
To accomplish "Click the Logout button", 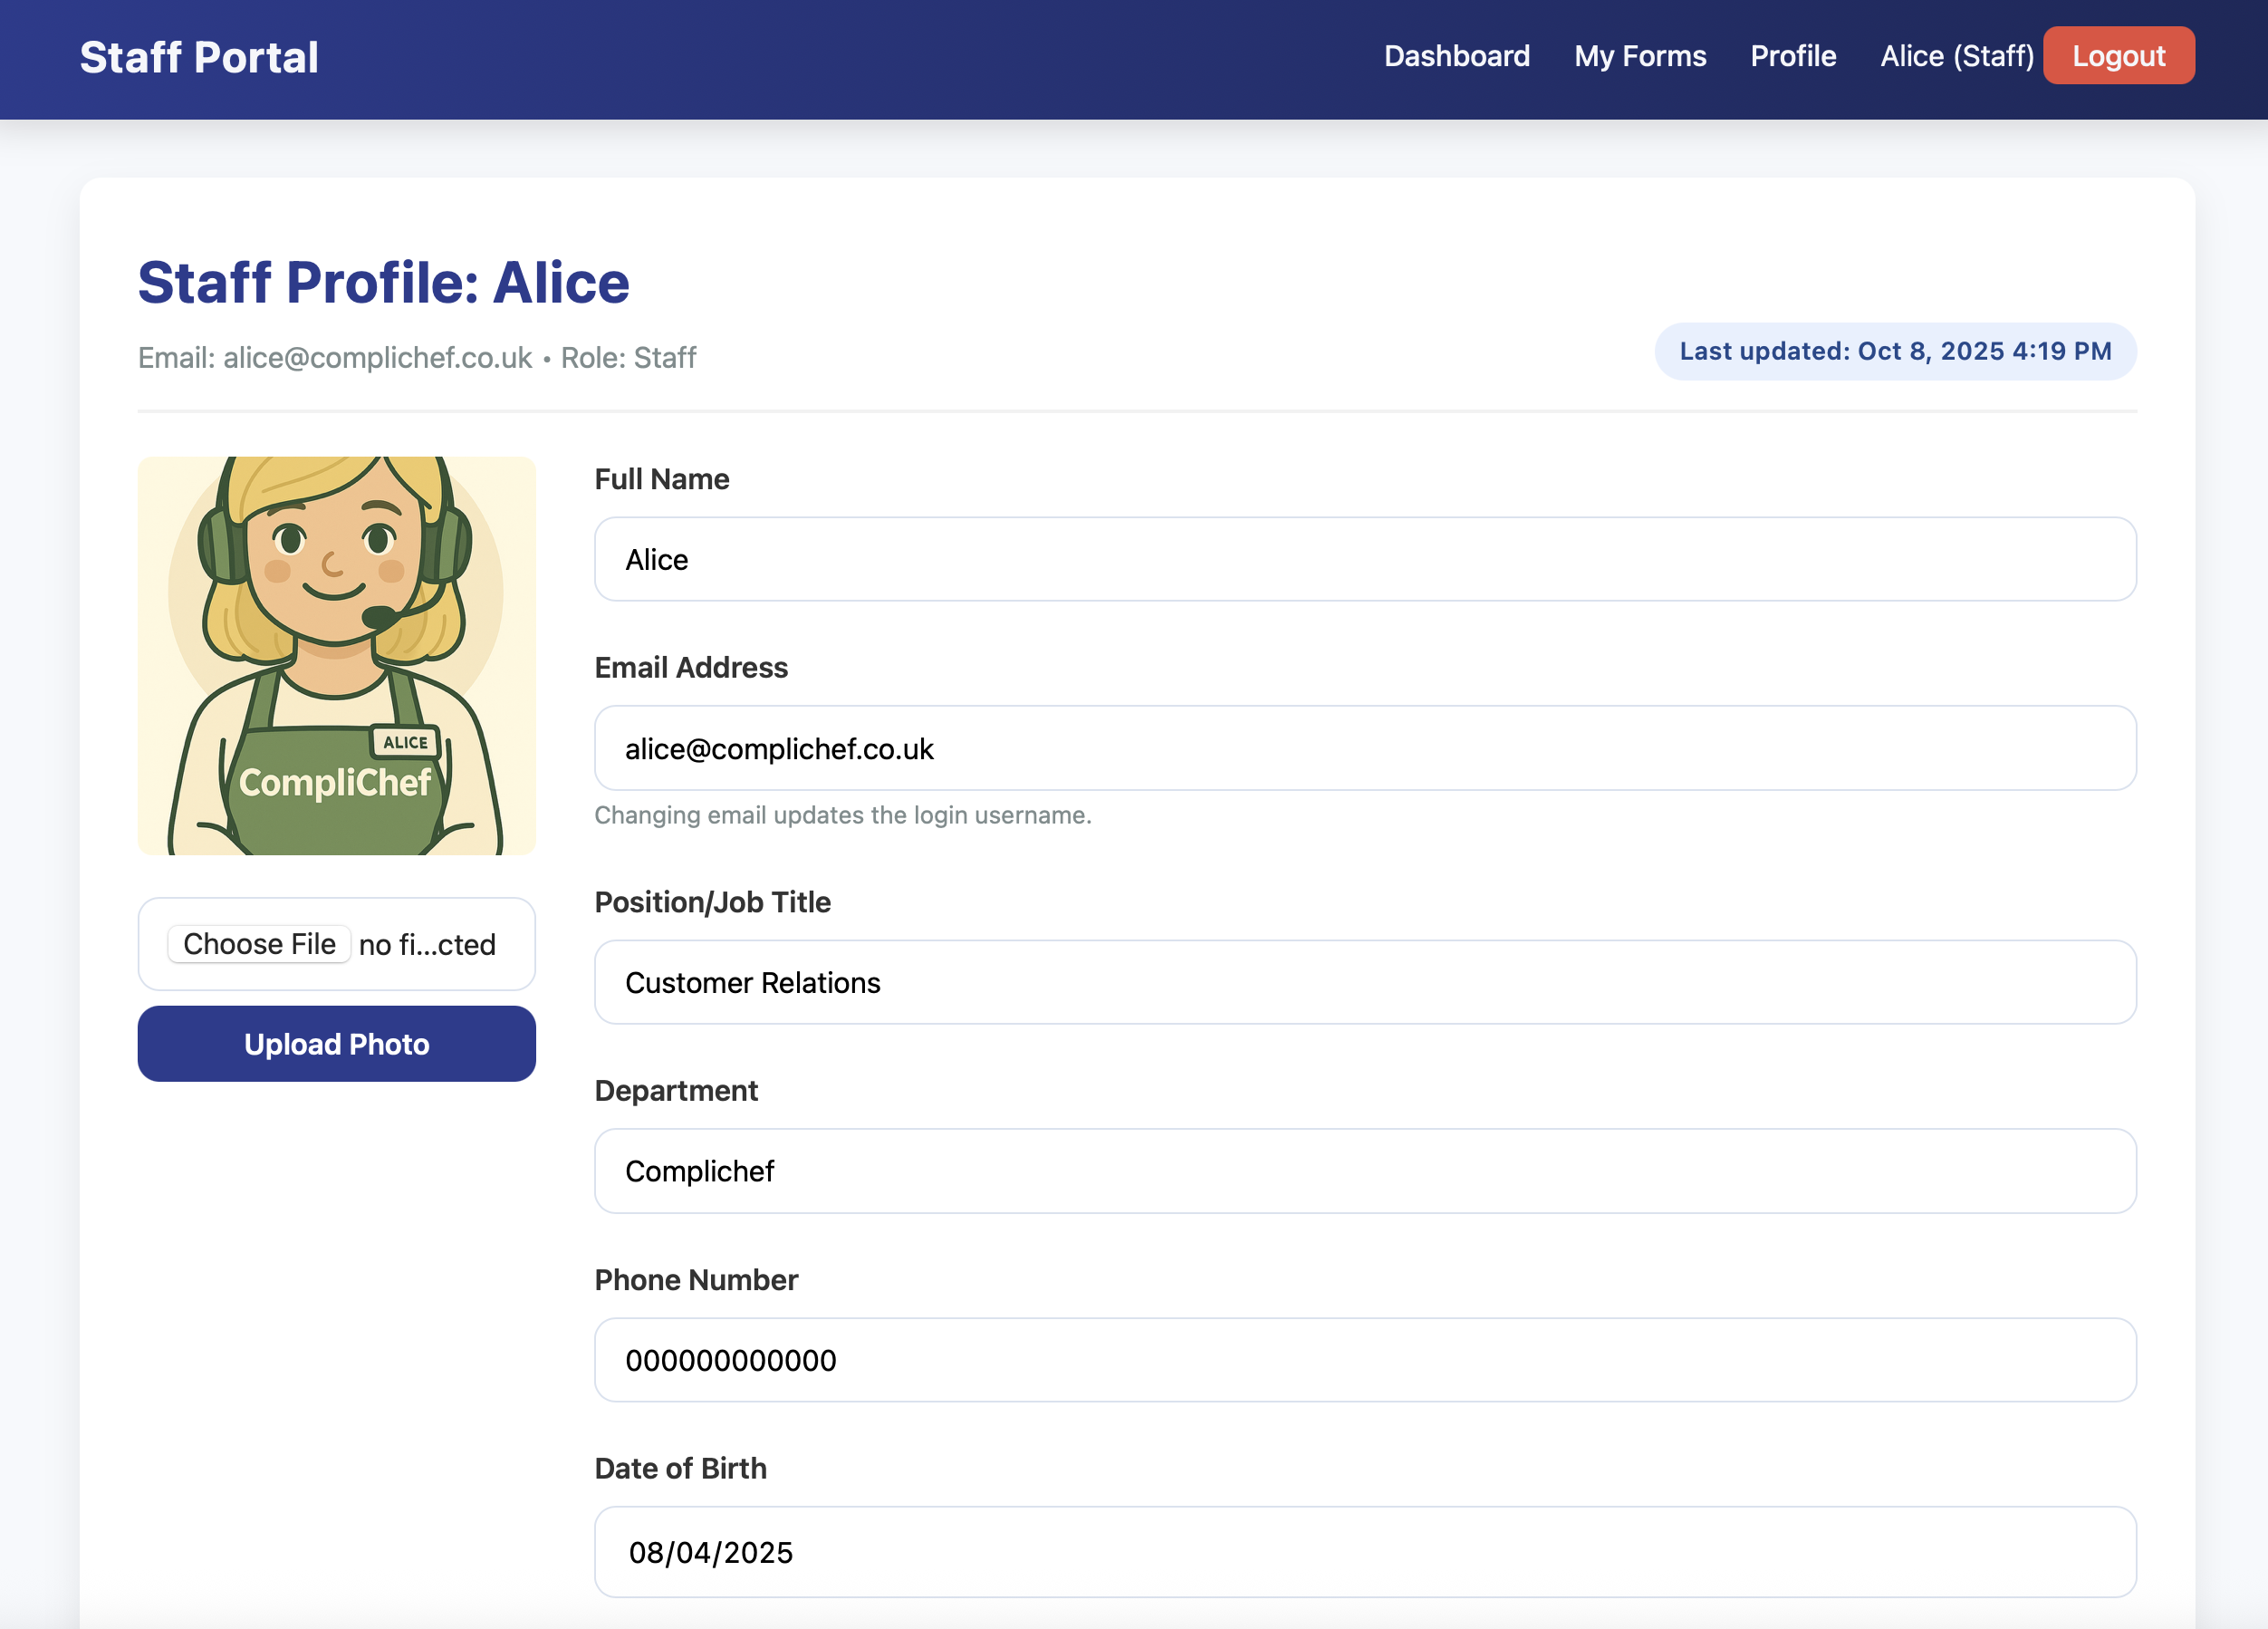I will [2118, 56].
